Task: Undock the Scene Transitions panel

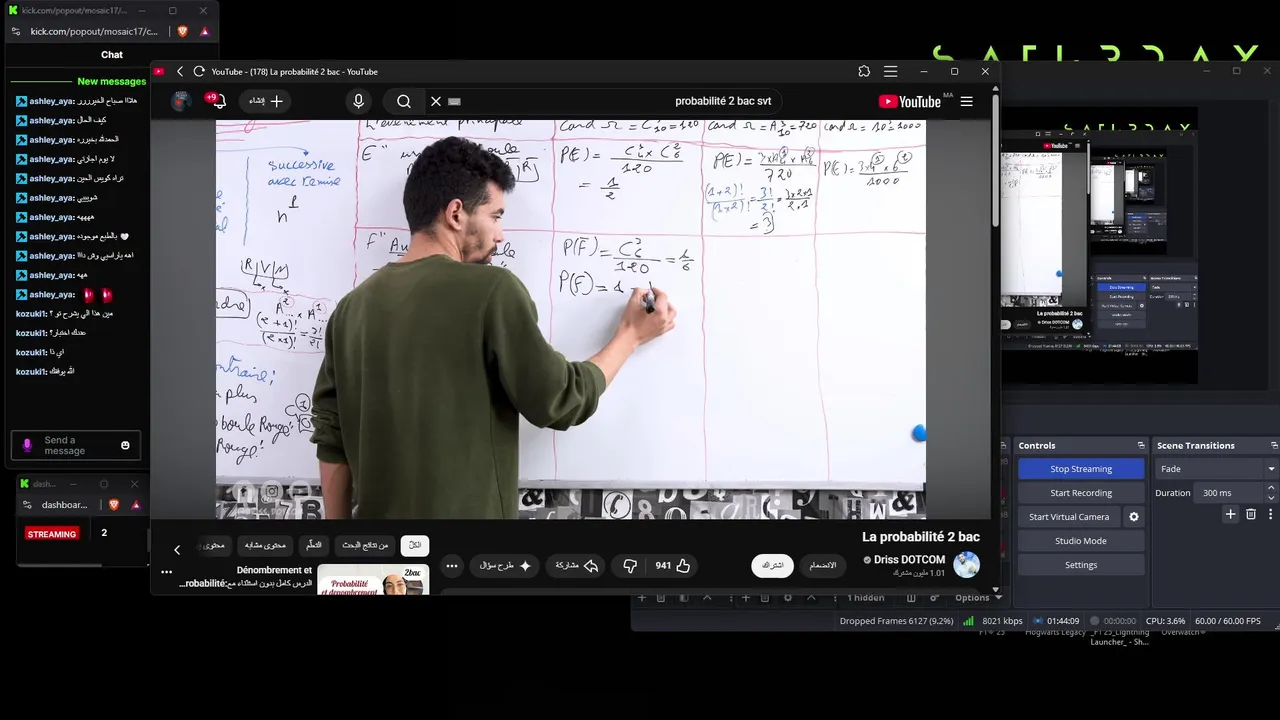Action: pos(1274,445)
